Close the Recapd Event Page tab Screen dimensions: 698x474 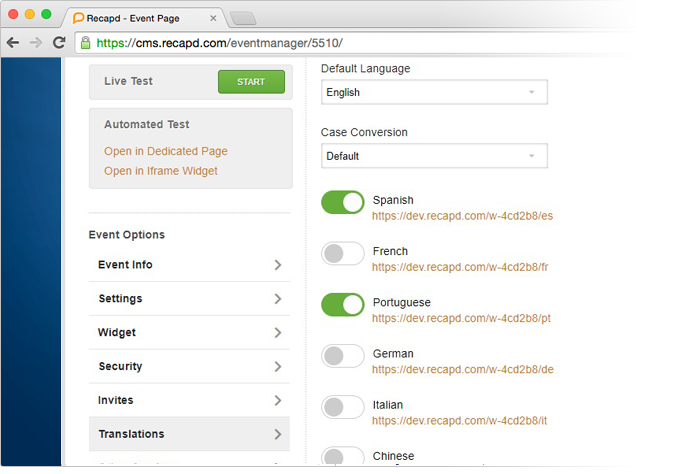point(213,18)
